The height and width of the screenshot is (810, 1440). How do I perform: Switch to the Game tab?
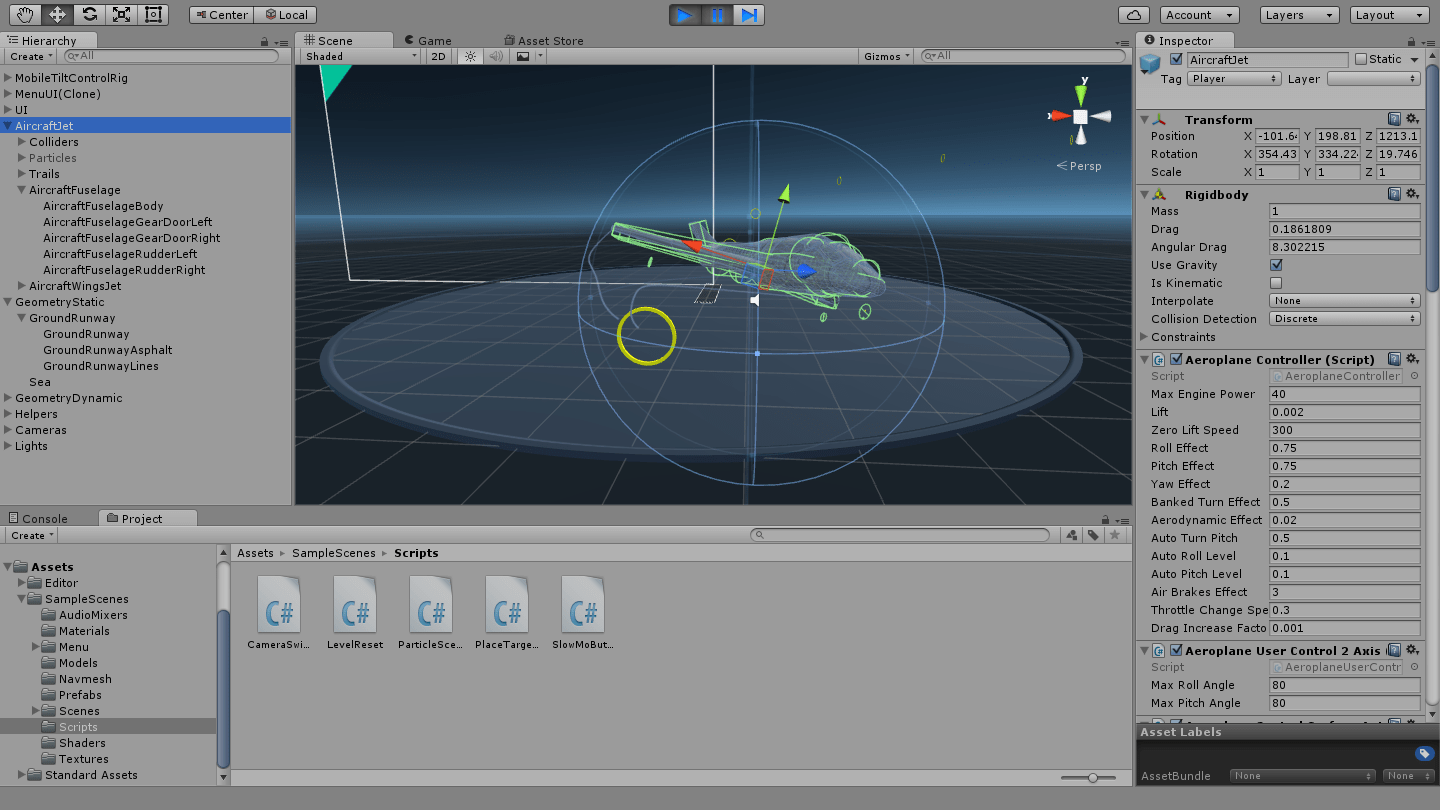[x=428, y=40]
